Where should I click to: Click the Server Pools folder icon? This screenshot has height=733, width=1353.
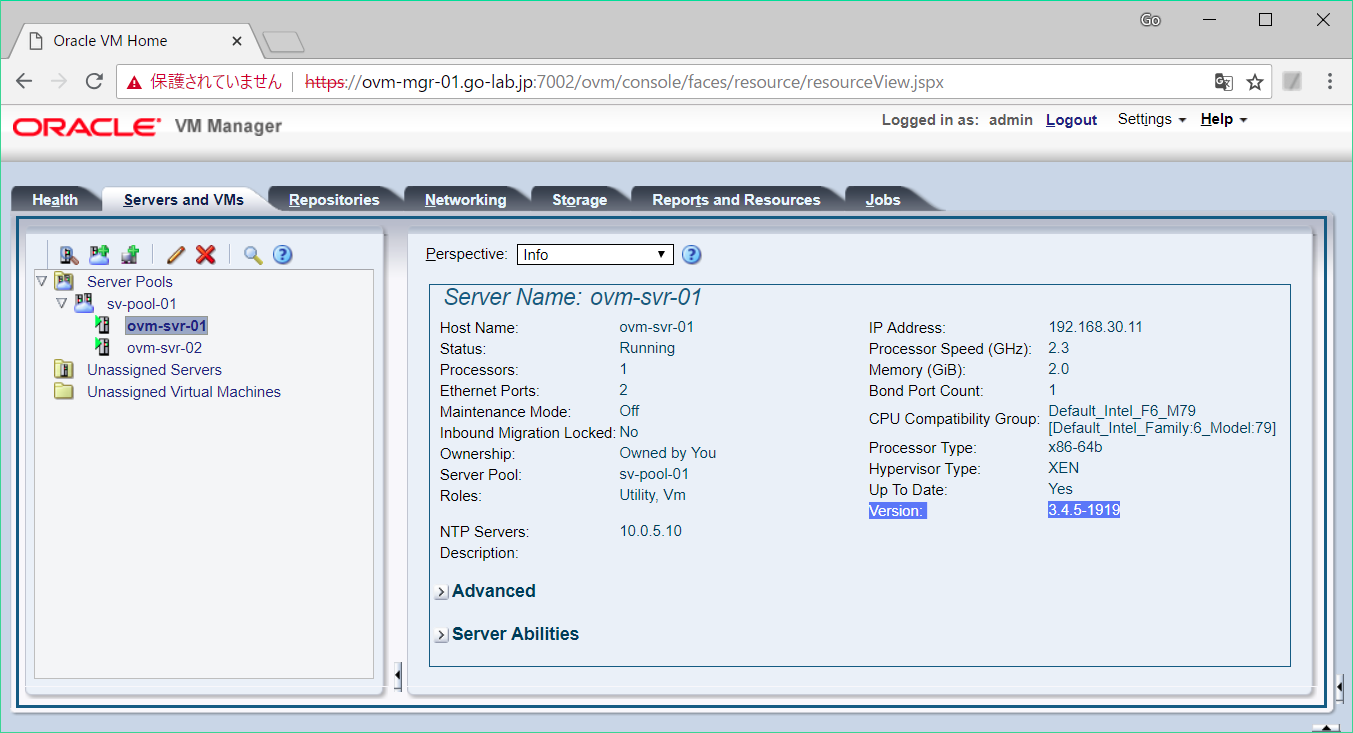tap(64, 282)
